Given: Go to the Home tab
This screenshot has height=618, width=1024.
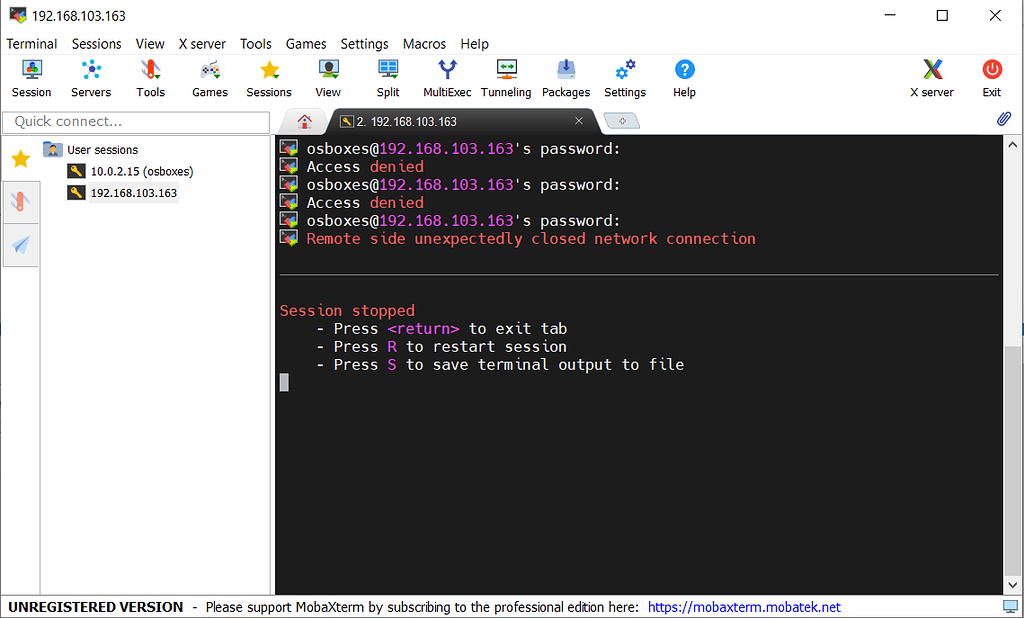Looking at the screenshot, I should point(305,121).
